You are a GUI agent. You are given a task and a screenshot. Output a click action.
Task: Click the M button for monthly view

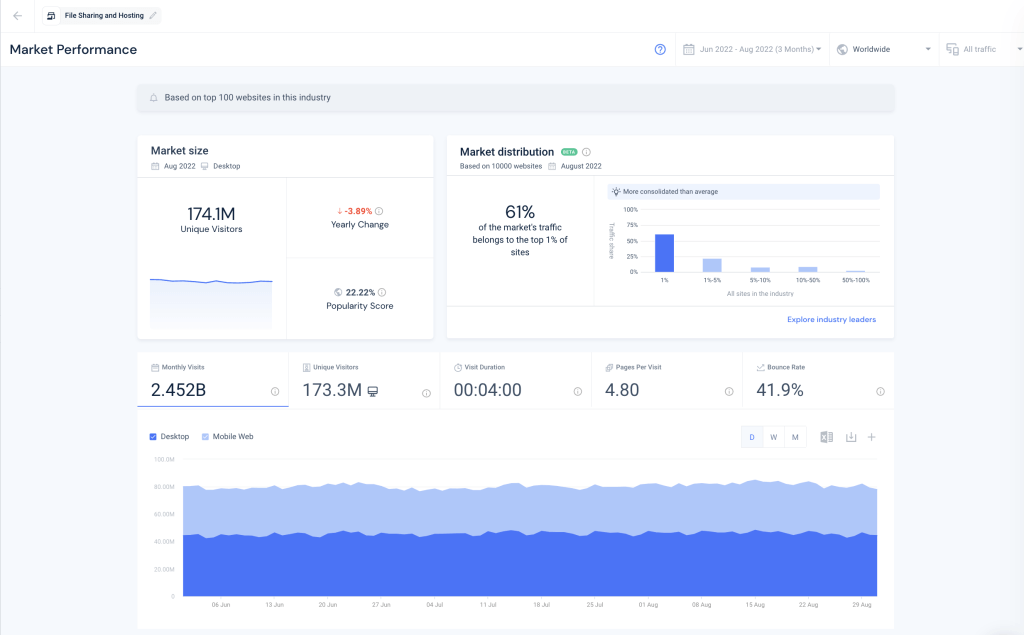pos(795,436)
